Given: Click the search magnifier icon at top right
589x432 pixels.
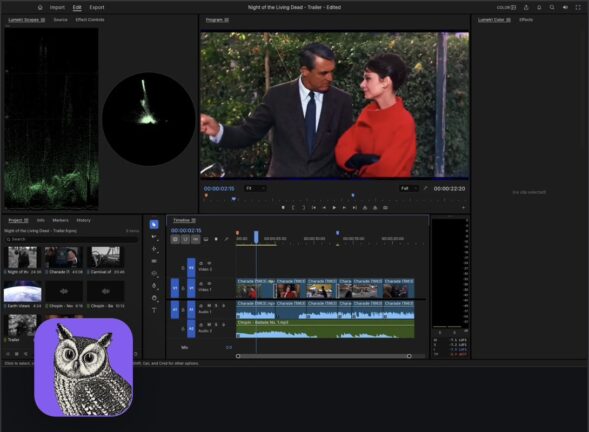Looking at the screenshot, I should click(552, 7).
